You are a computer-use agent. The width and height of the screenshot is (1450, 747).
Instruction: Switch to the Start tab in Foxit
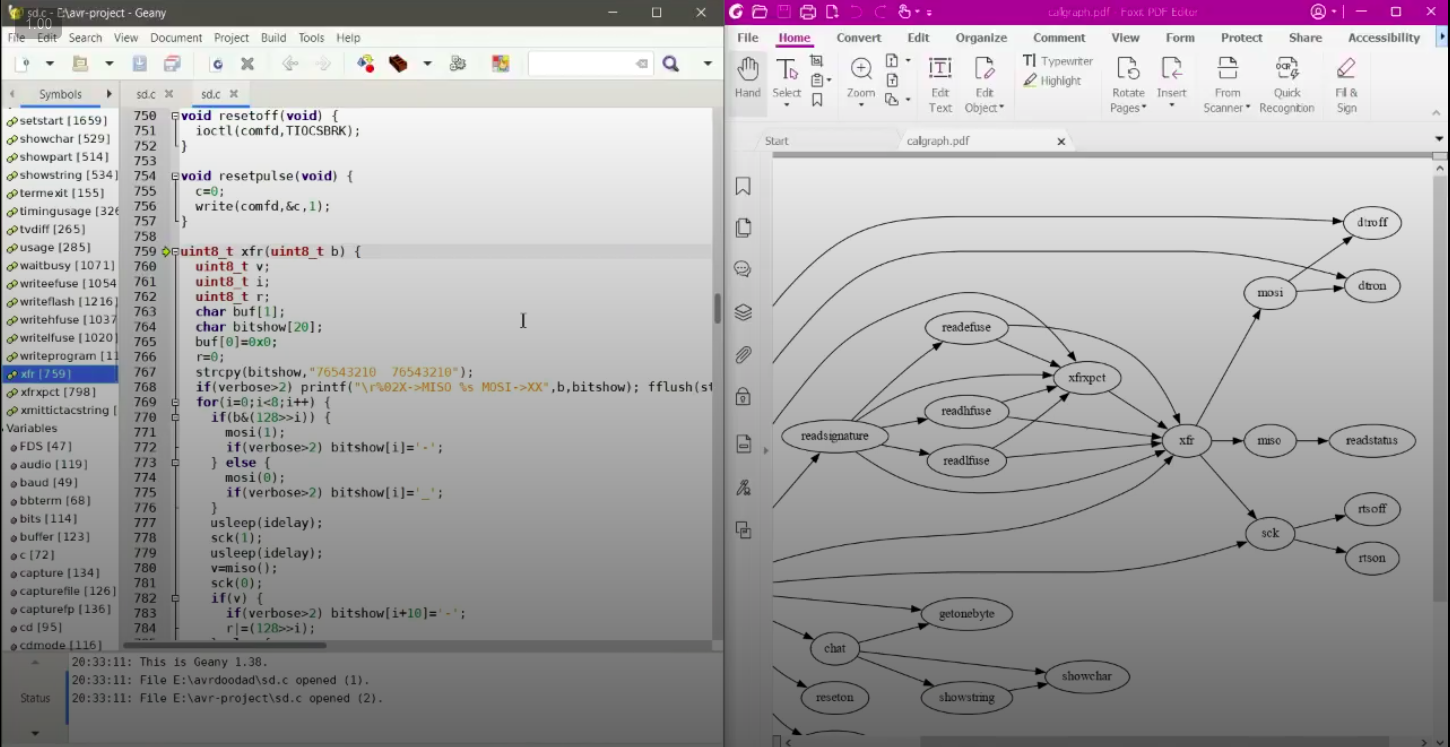777,141
